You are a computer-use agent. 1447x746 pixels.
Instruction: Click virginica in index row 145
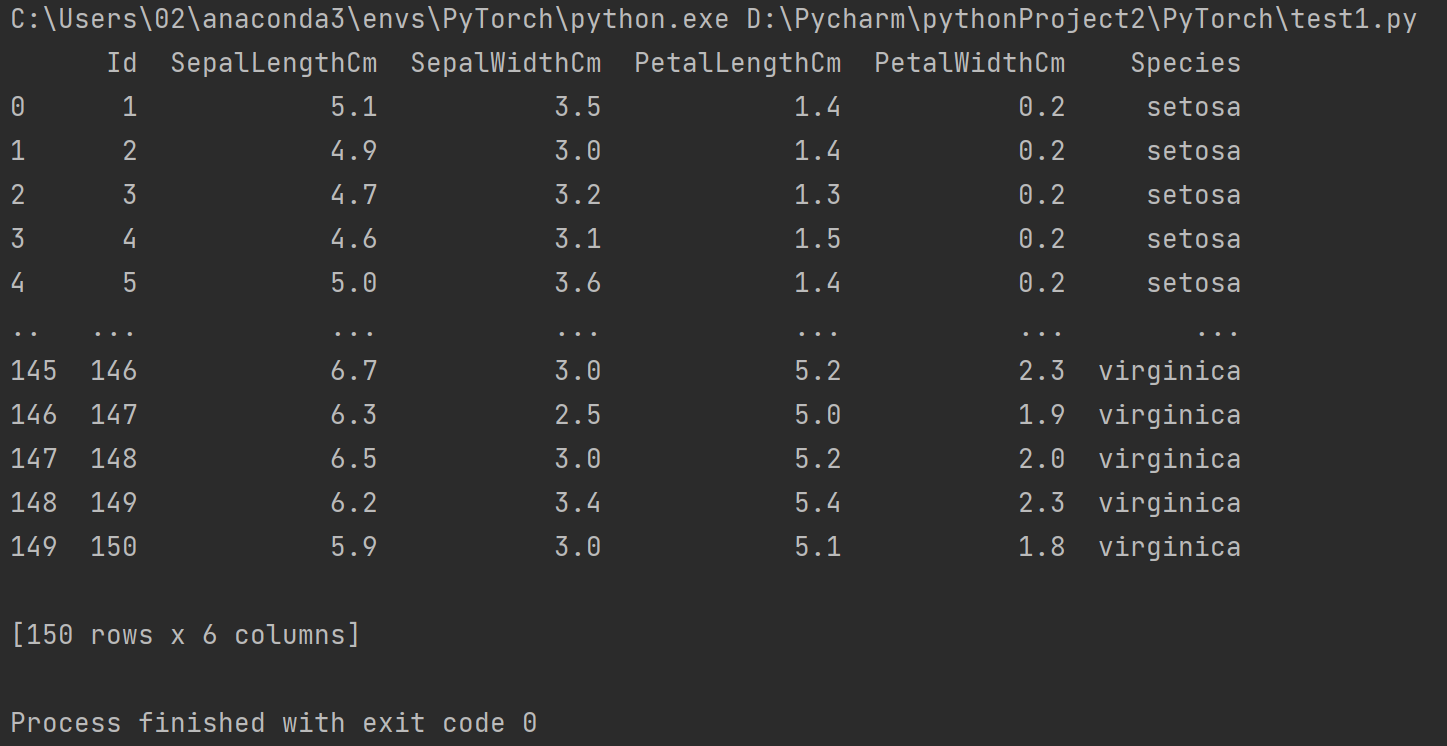1170,371
